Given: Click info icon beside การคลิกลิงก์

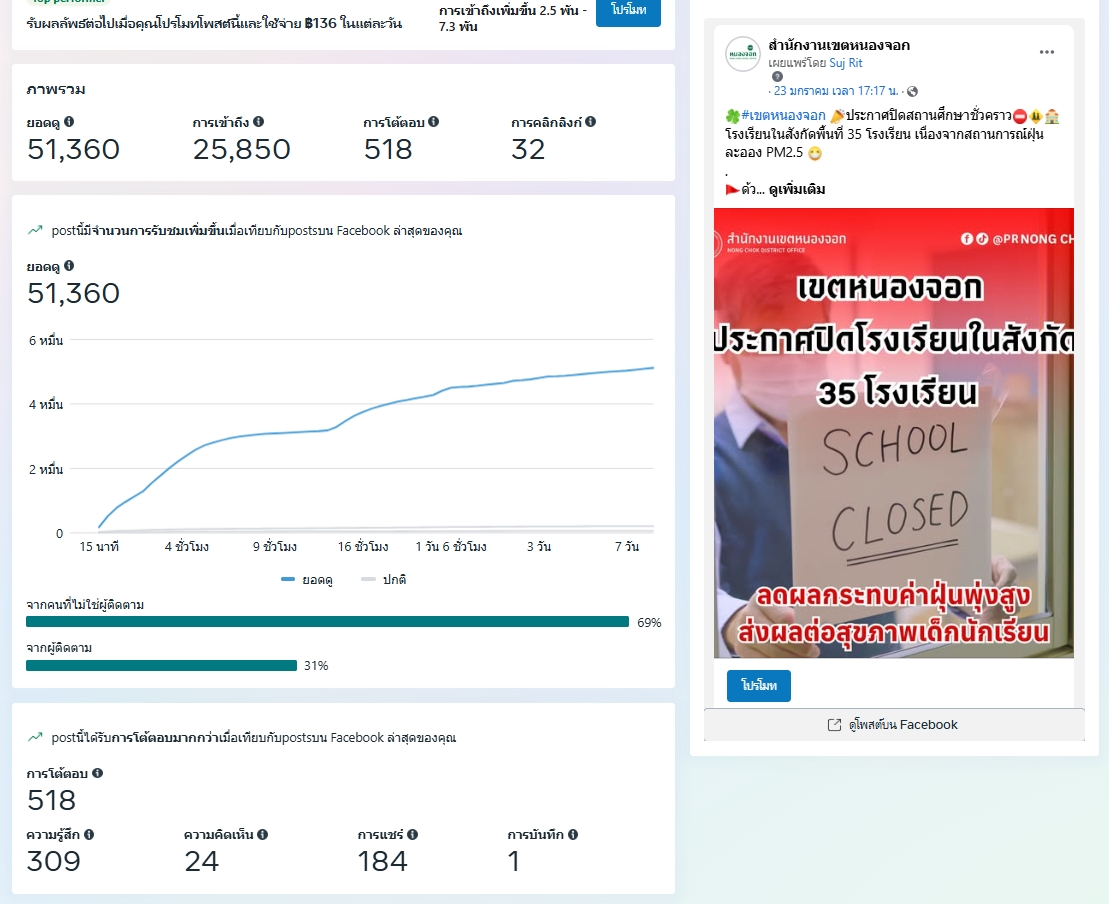Looking at the screenshot, I should click(591, 122).
